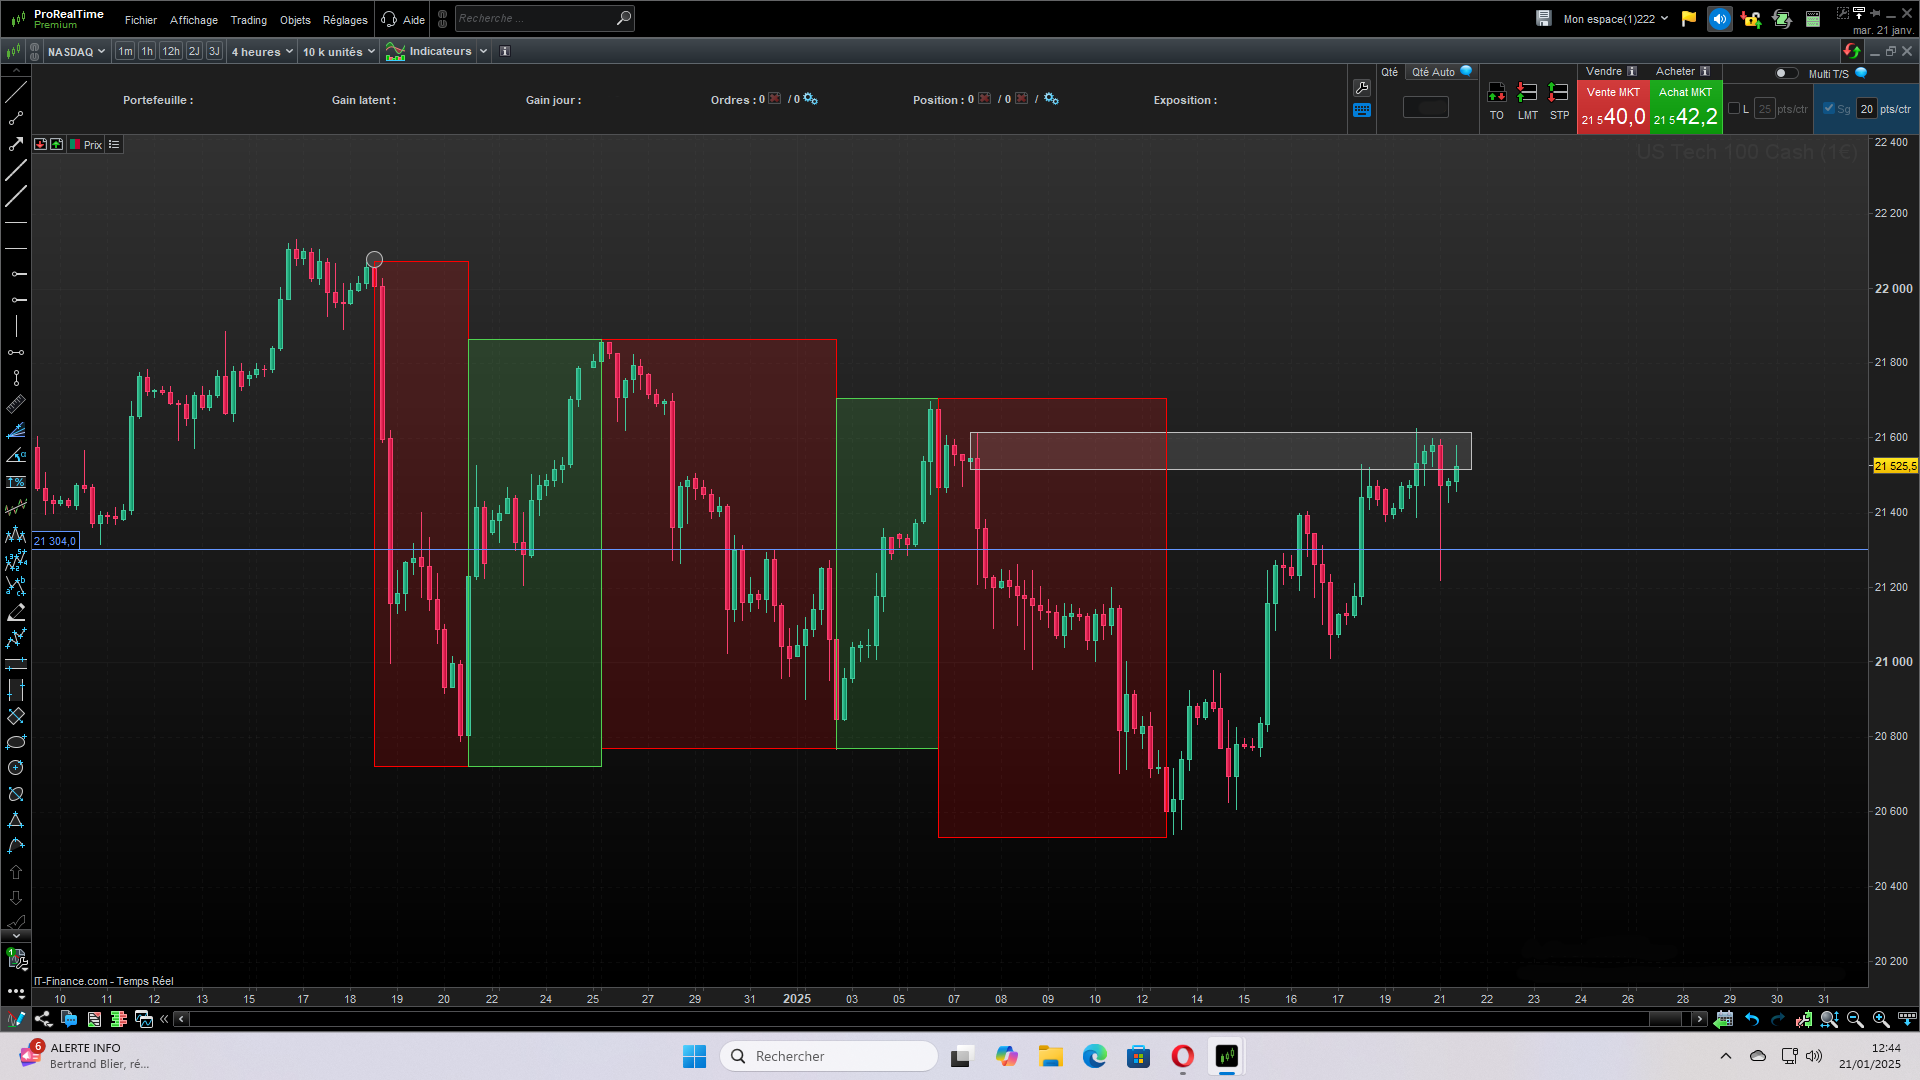Select the arrow drawing tool
The width and height of the screenshot is (1920, 1080).
pyautogui.click(x=16, y=144)
